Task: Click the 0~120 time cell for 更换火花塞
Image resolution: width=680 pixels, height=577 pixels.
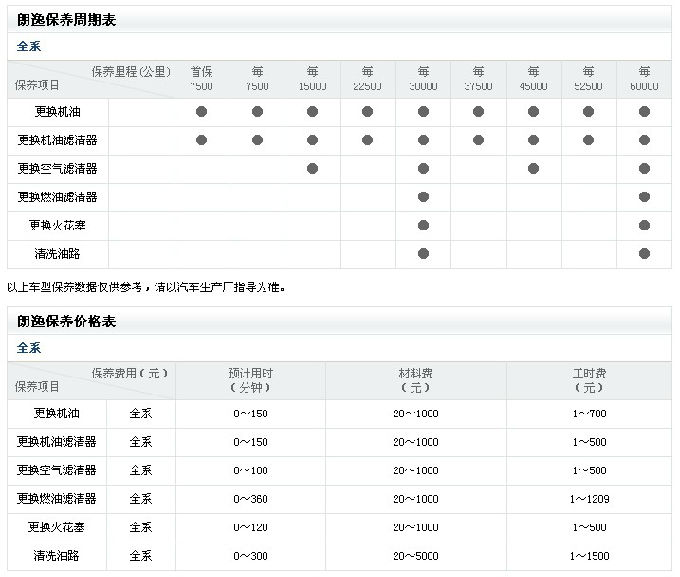Action: [x=250, y=528]
